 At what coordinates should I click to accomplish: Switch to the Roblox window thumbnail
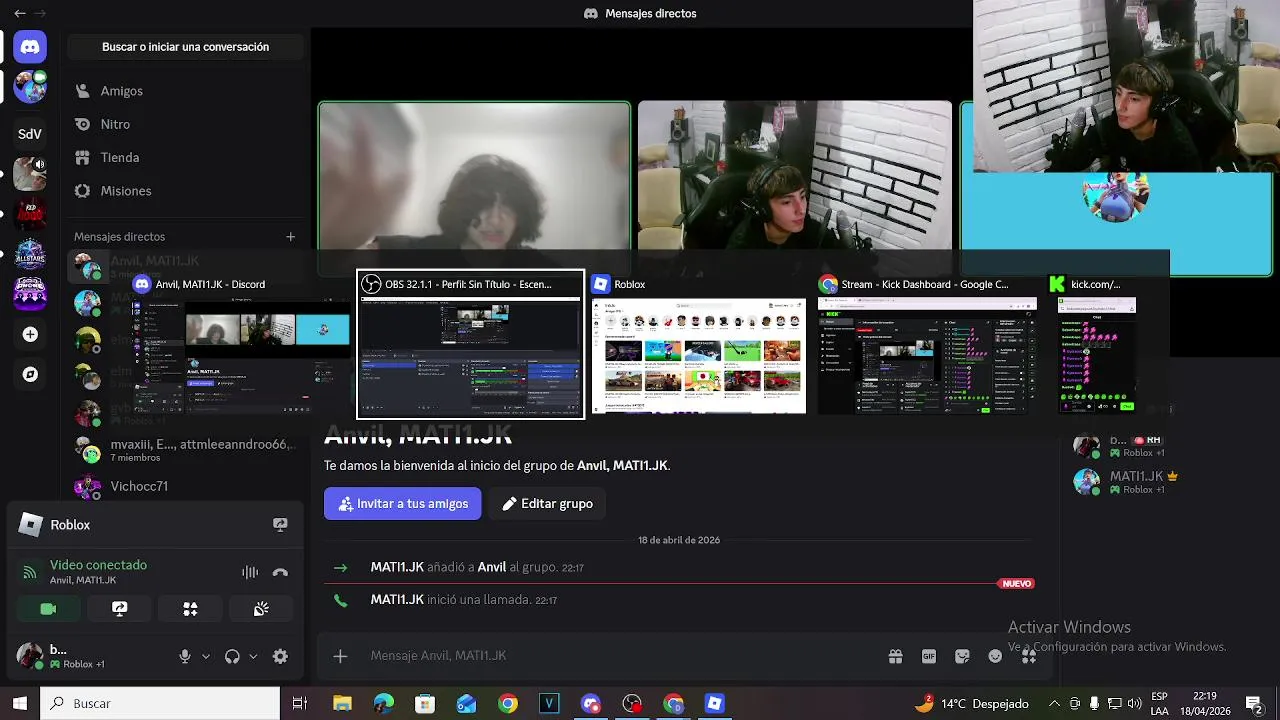click(698, 344)
